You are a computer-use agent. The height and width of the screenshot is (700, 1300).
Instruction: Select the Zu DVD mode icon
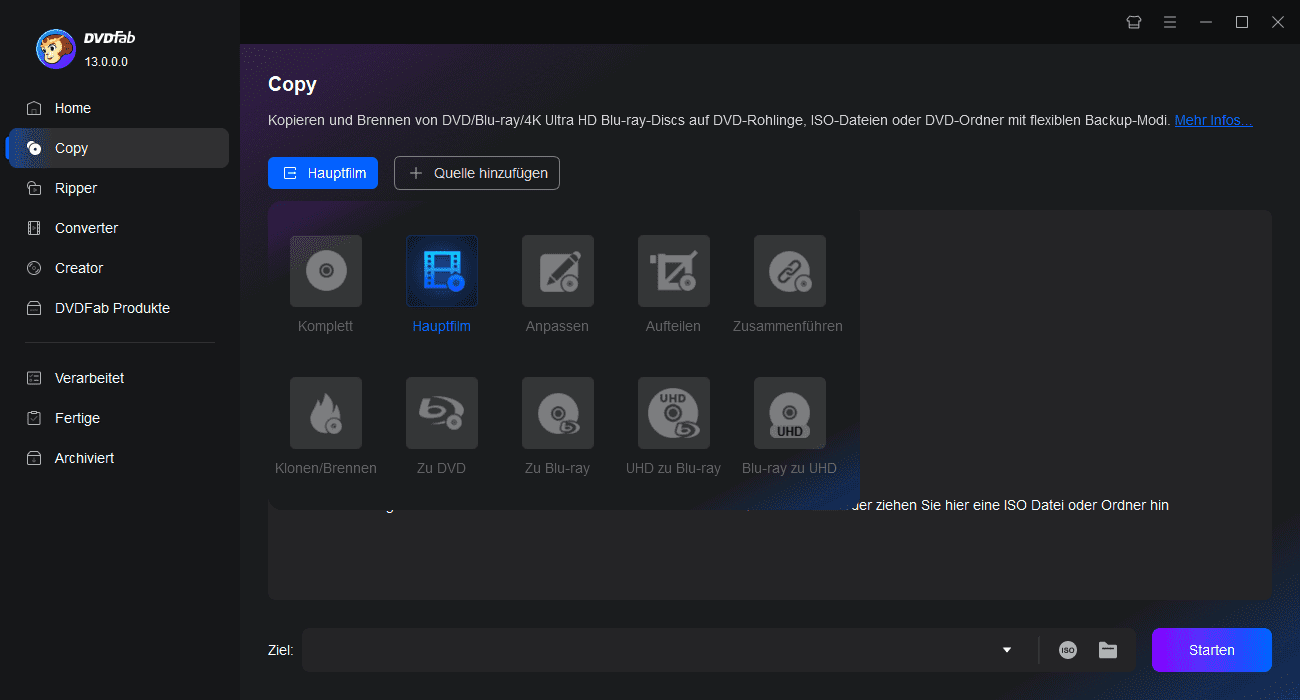tap(442, 413)
